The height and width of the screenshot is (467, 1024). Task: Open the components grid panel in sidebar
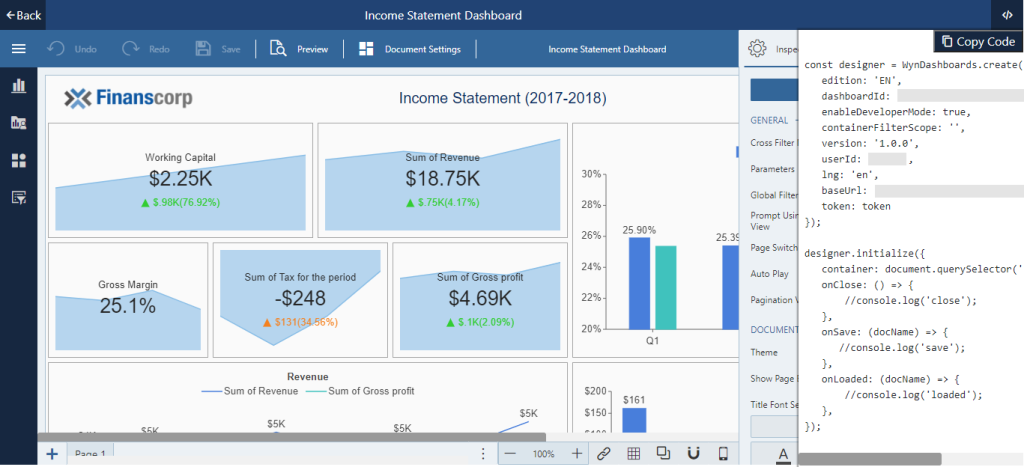pyautogui.click(x=18, y=160)
